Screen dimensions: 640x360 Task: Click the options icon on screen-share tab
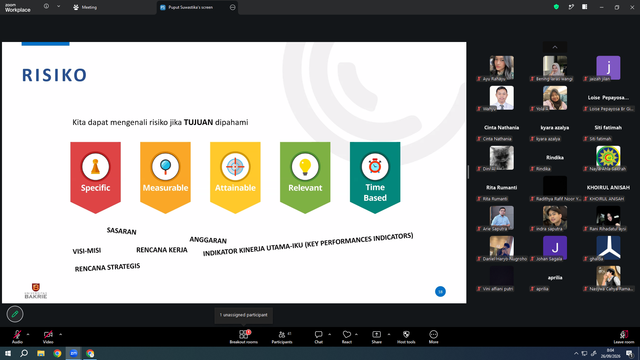[x=232, y=7]
